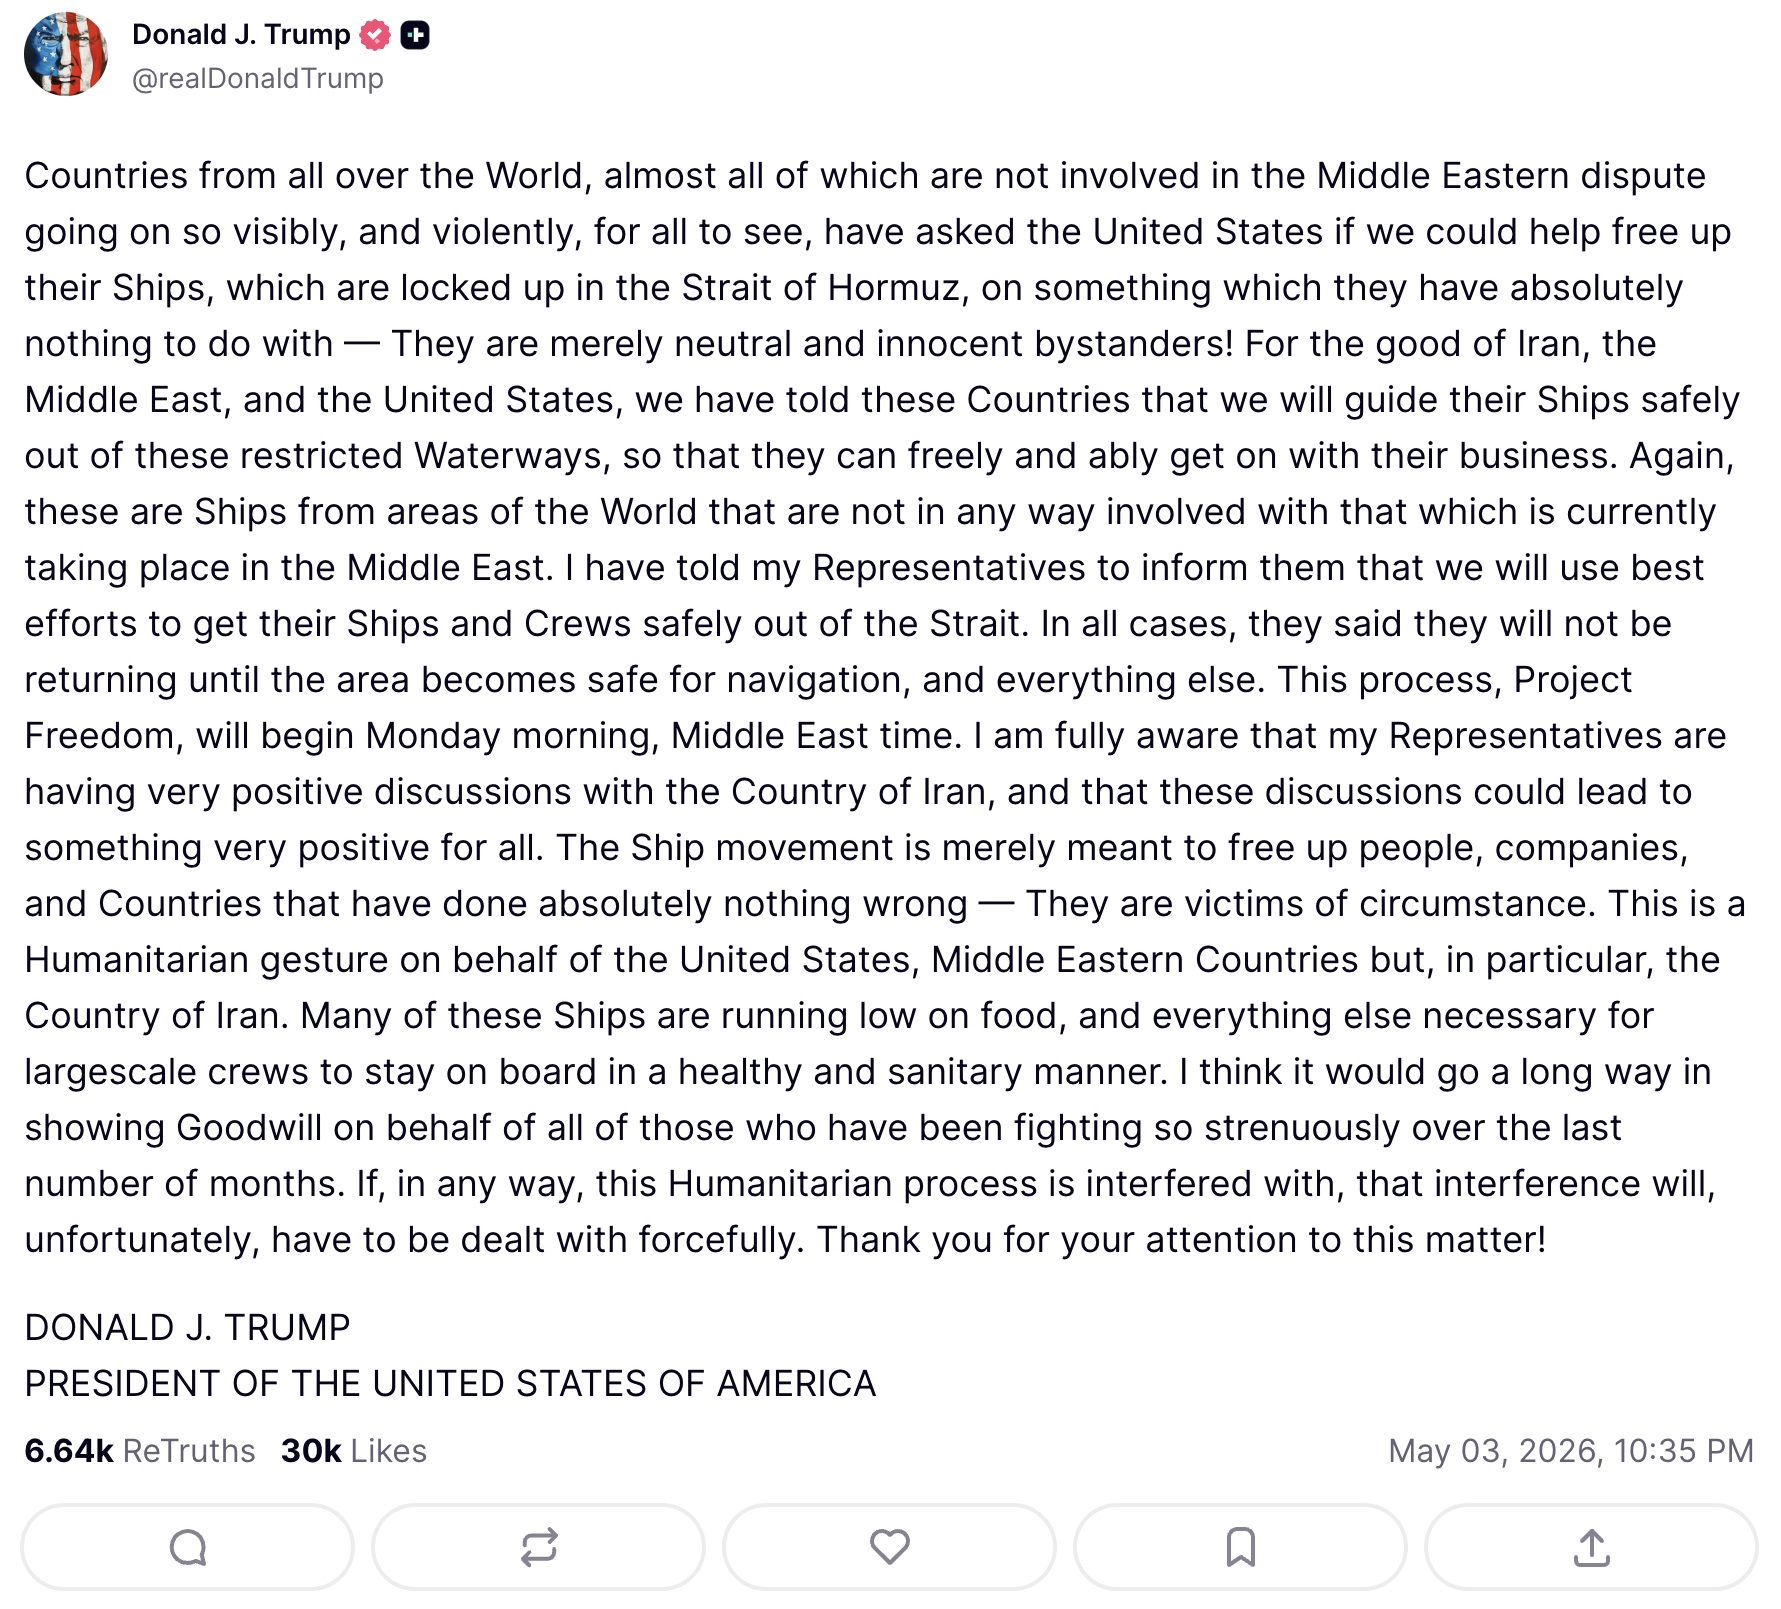
Task: Bookmark this post with the bookmark icon
Action: 1241,1547
